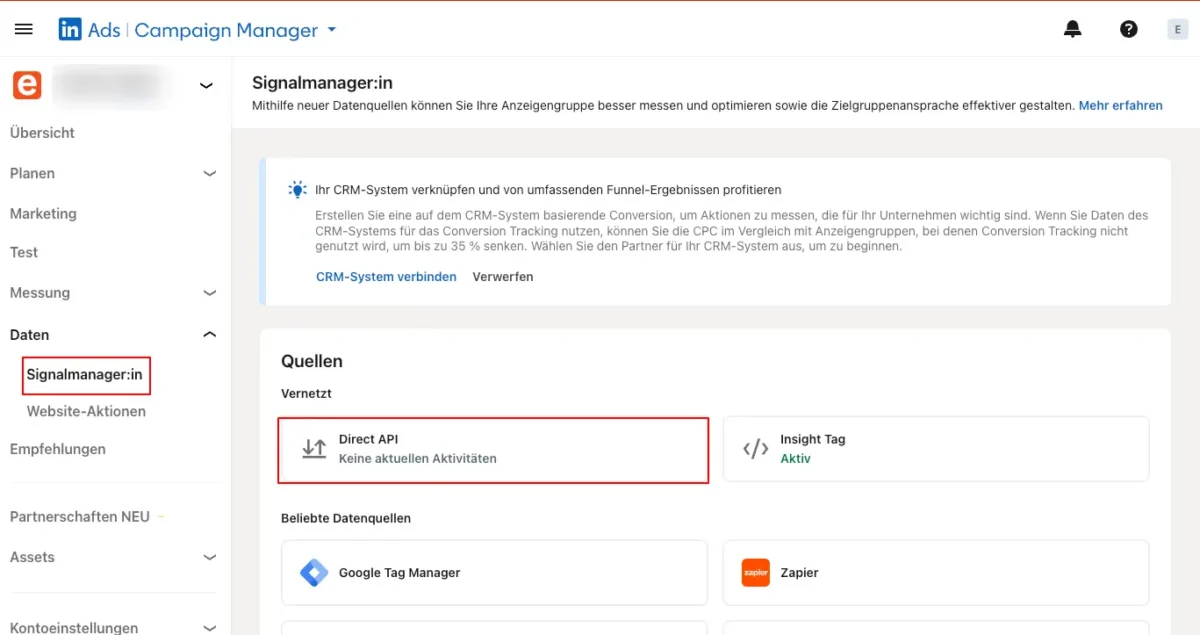Image resolution: width=1200 pixels, height=635 pixels.
Task: Click the Google Tag Manager icon
Action: (314, 573)
